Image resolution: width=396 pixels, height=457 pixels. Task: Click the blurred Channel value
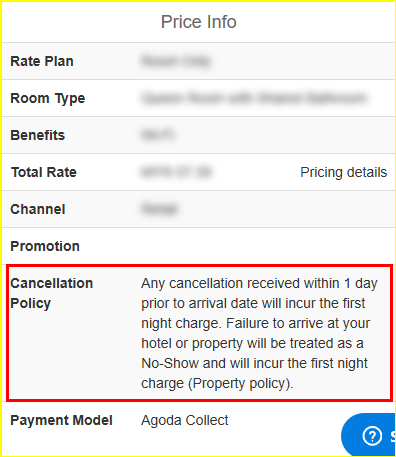(x=159, y=209)
